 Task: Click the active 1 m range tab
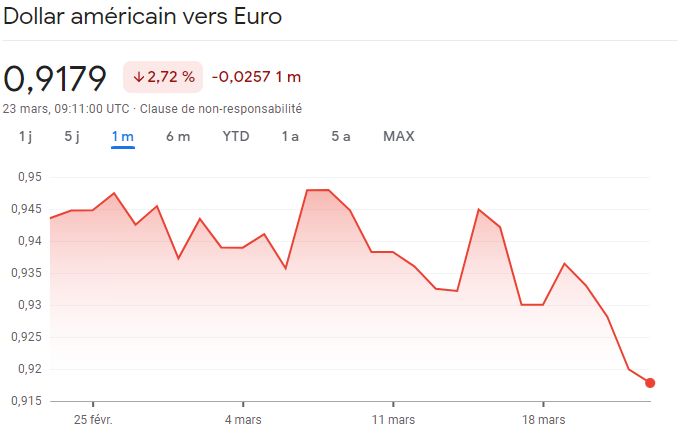click(x=123, y=136)
